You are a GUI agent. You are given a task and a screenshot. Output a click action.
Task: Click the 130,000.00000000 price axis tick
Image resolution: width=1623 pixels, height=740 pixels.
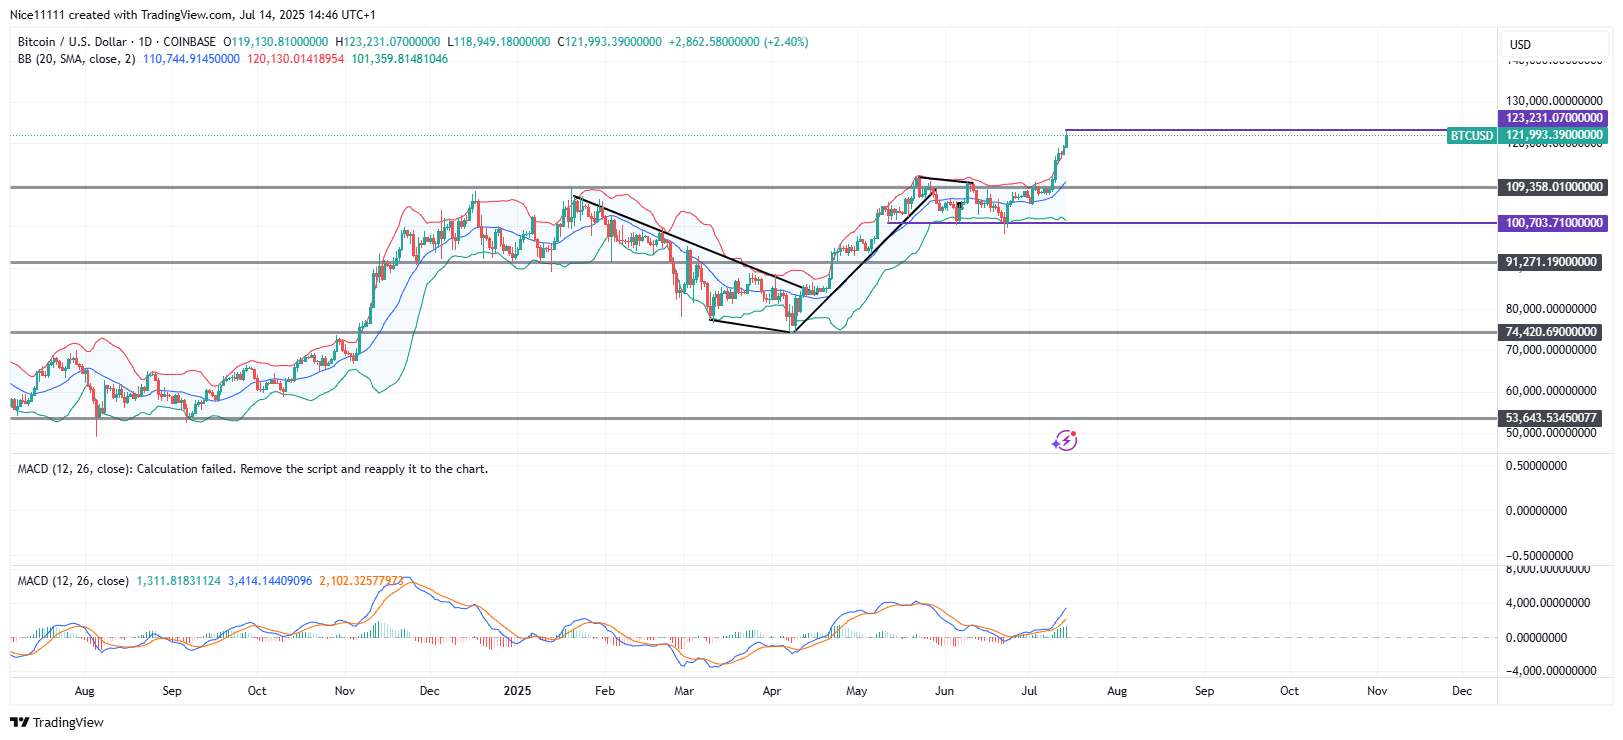click(1555, 101)
